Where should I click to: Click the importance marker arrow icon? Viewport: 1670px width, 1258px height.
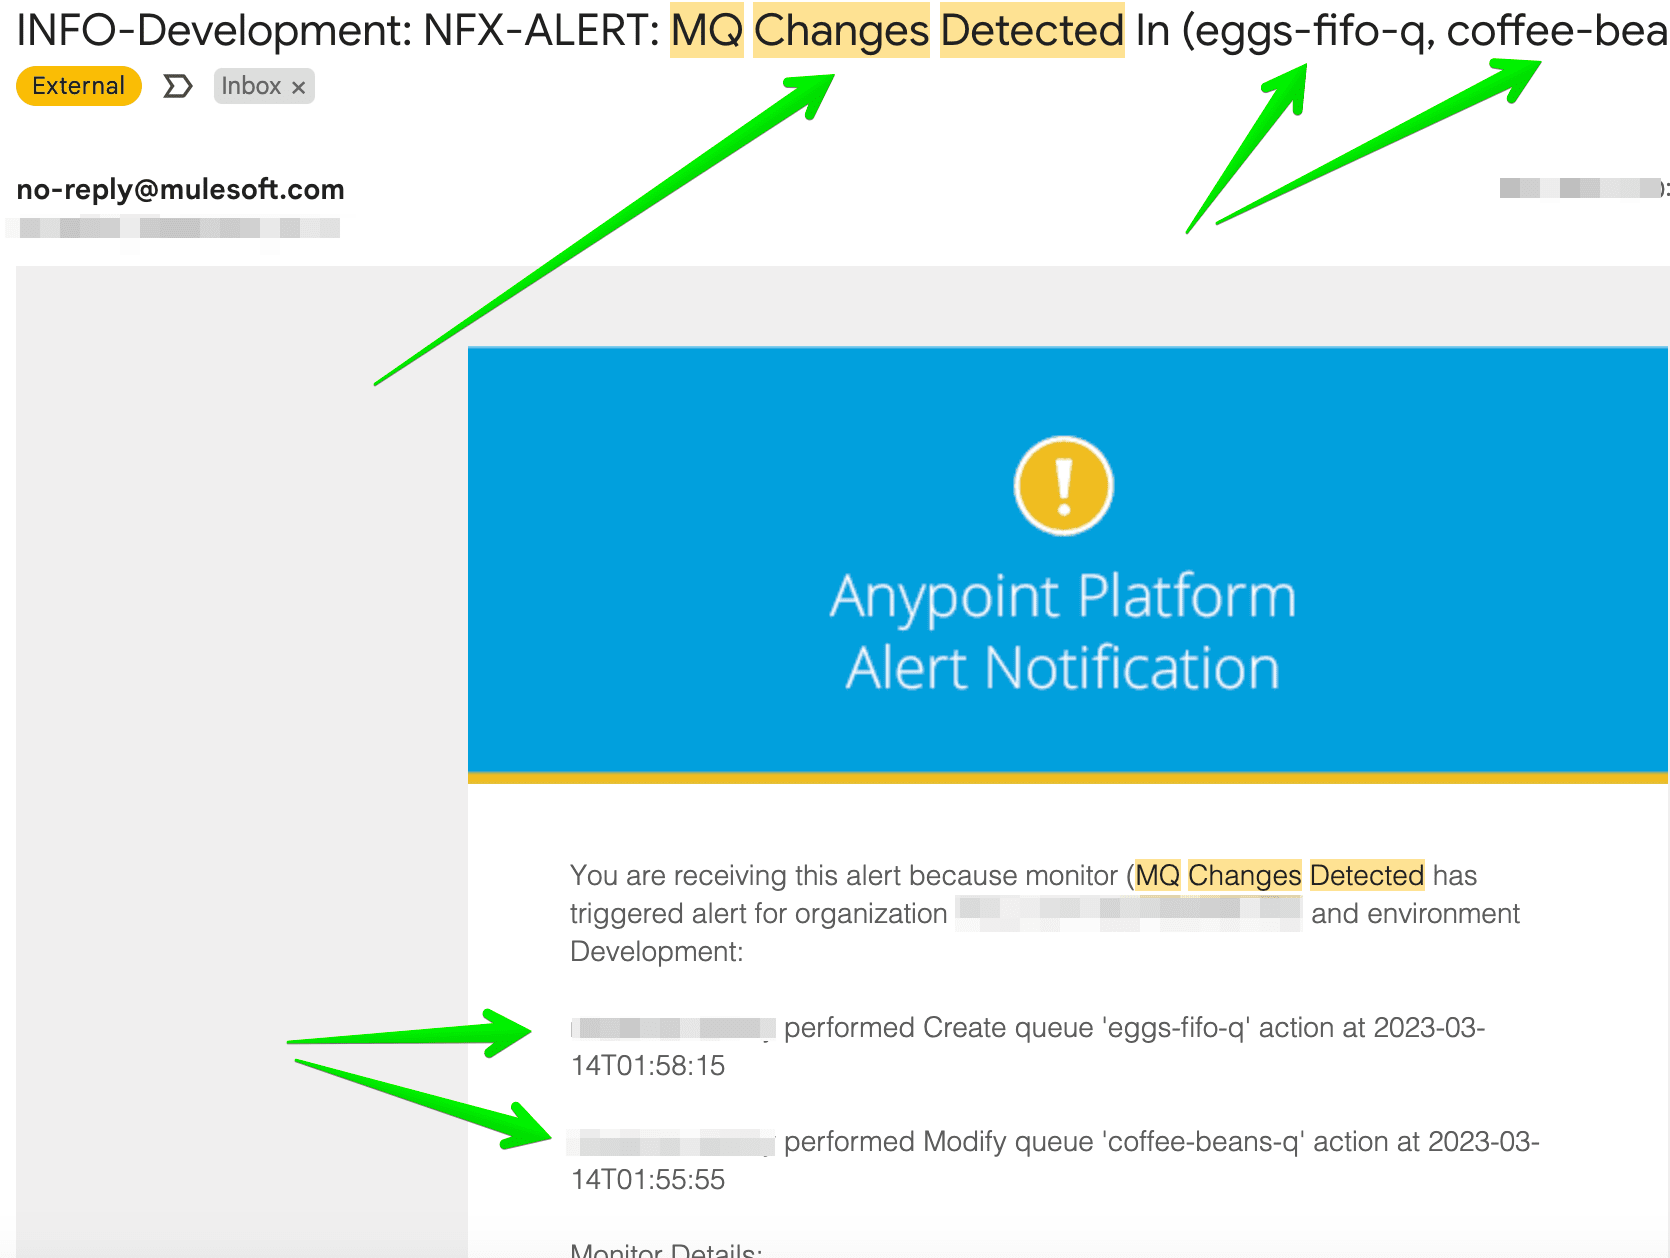point(177,87)
